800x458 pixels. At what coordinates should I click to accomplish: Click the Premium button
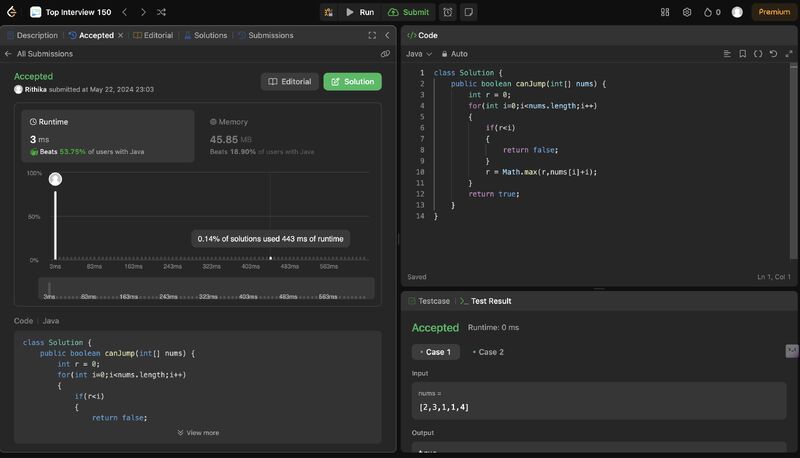(773, 12)
